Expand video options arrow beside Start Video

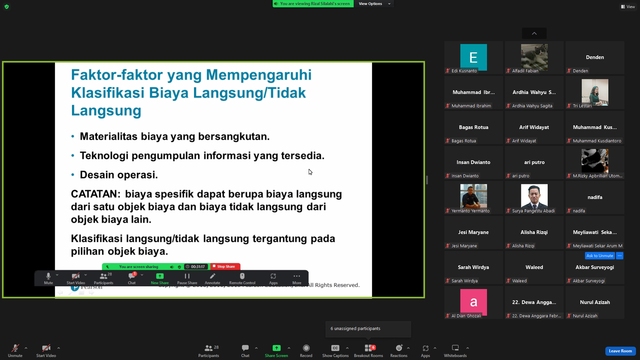pyautogui.click(x=58, y=348)
